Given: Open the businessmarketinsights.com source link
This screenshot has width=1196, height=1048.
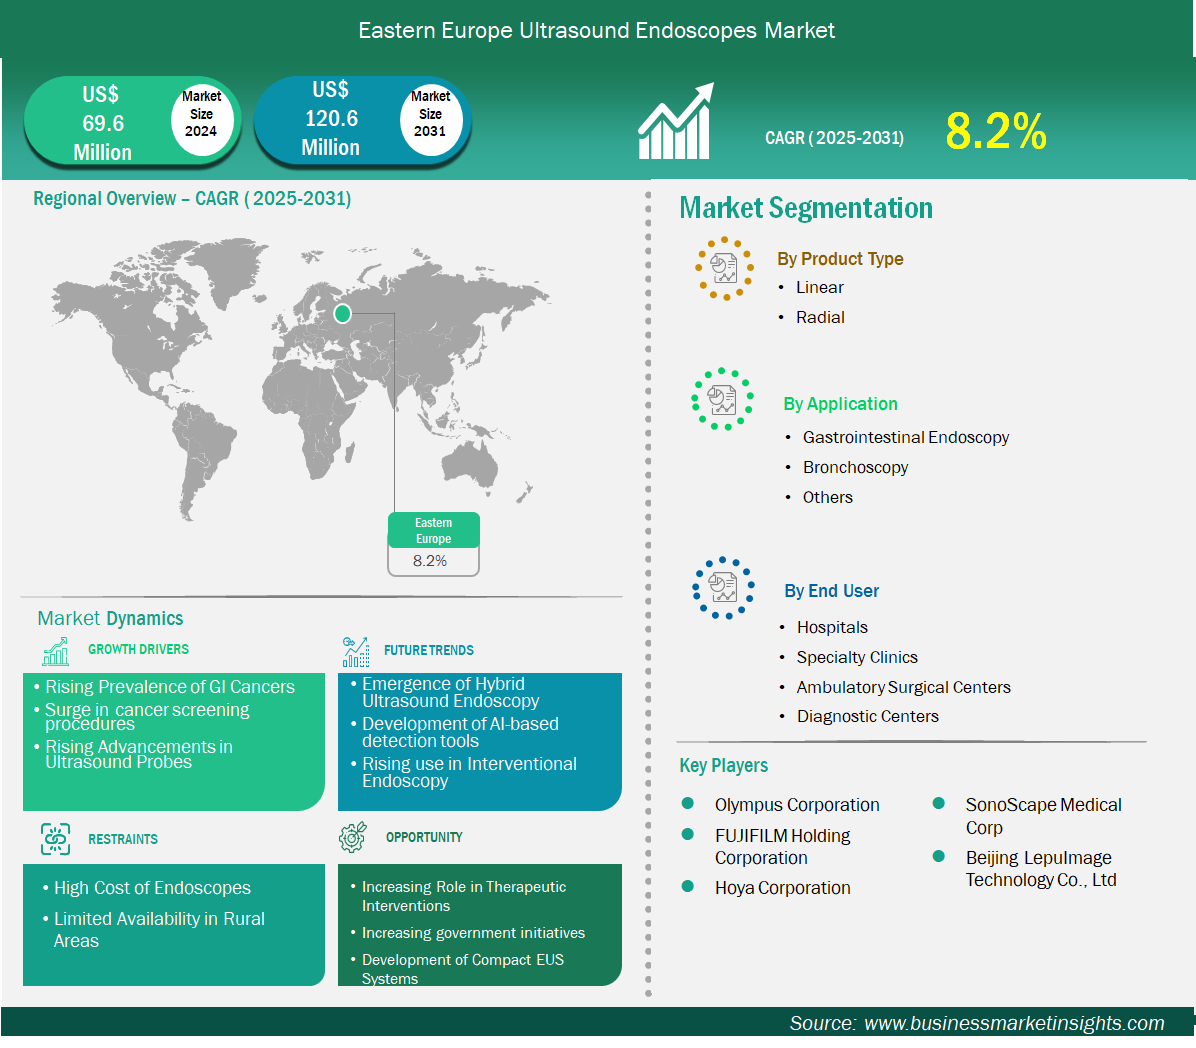Looking at the screenshot, I should point(1013,1023).
